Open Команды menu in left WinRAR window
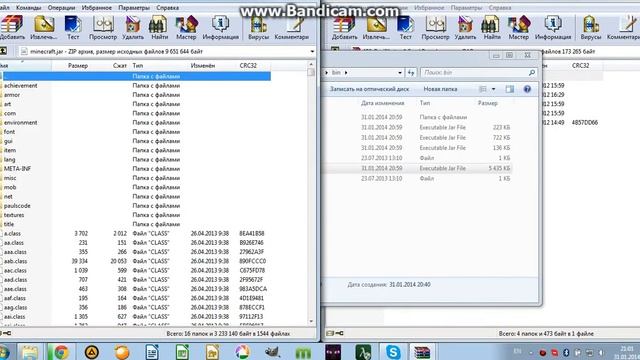640x360 pixels. (29, 8)
